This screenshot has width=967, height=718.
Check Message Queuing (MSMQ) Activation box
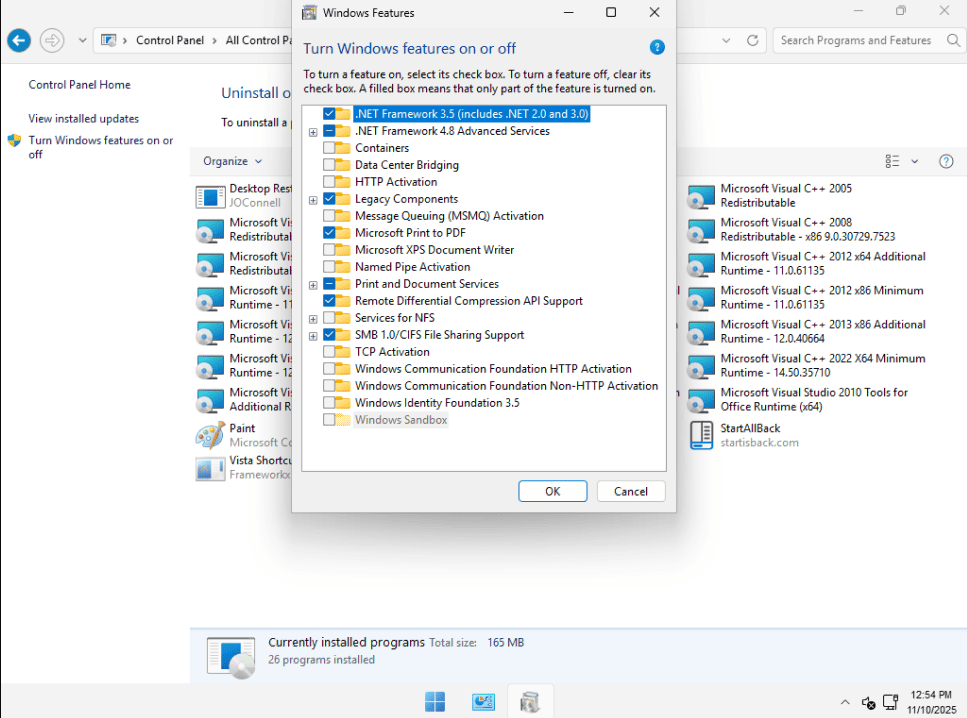pyautogui.click(x=329, y=215)
